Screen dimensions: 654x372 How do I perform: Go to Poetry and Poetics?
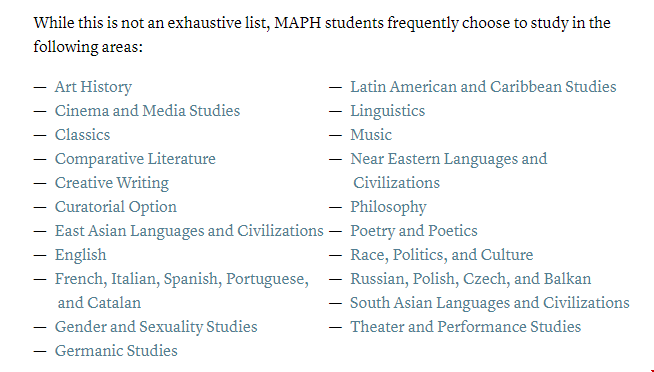(x=414, y=231)
